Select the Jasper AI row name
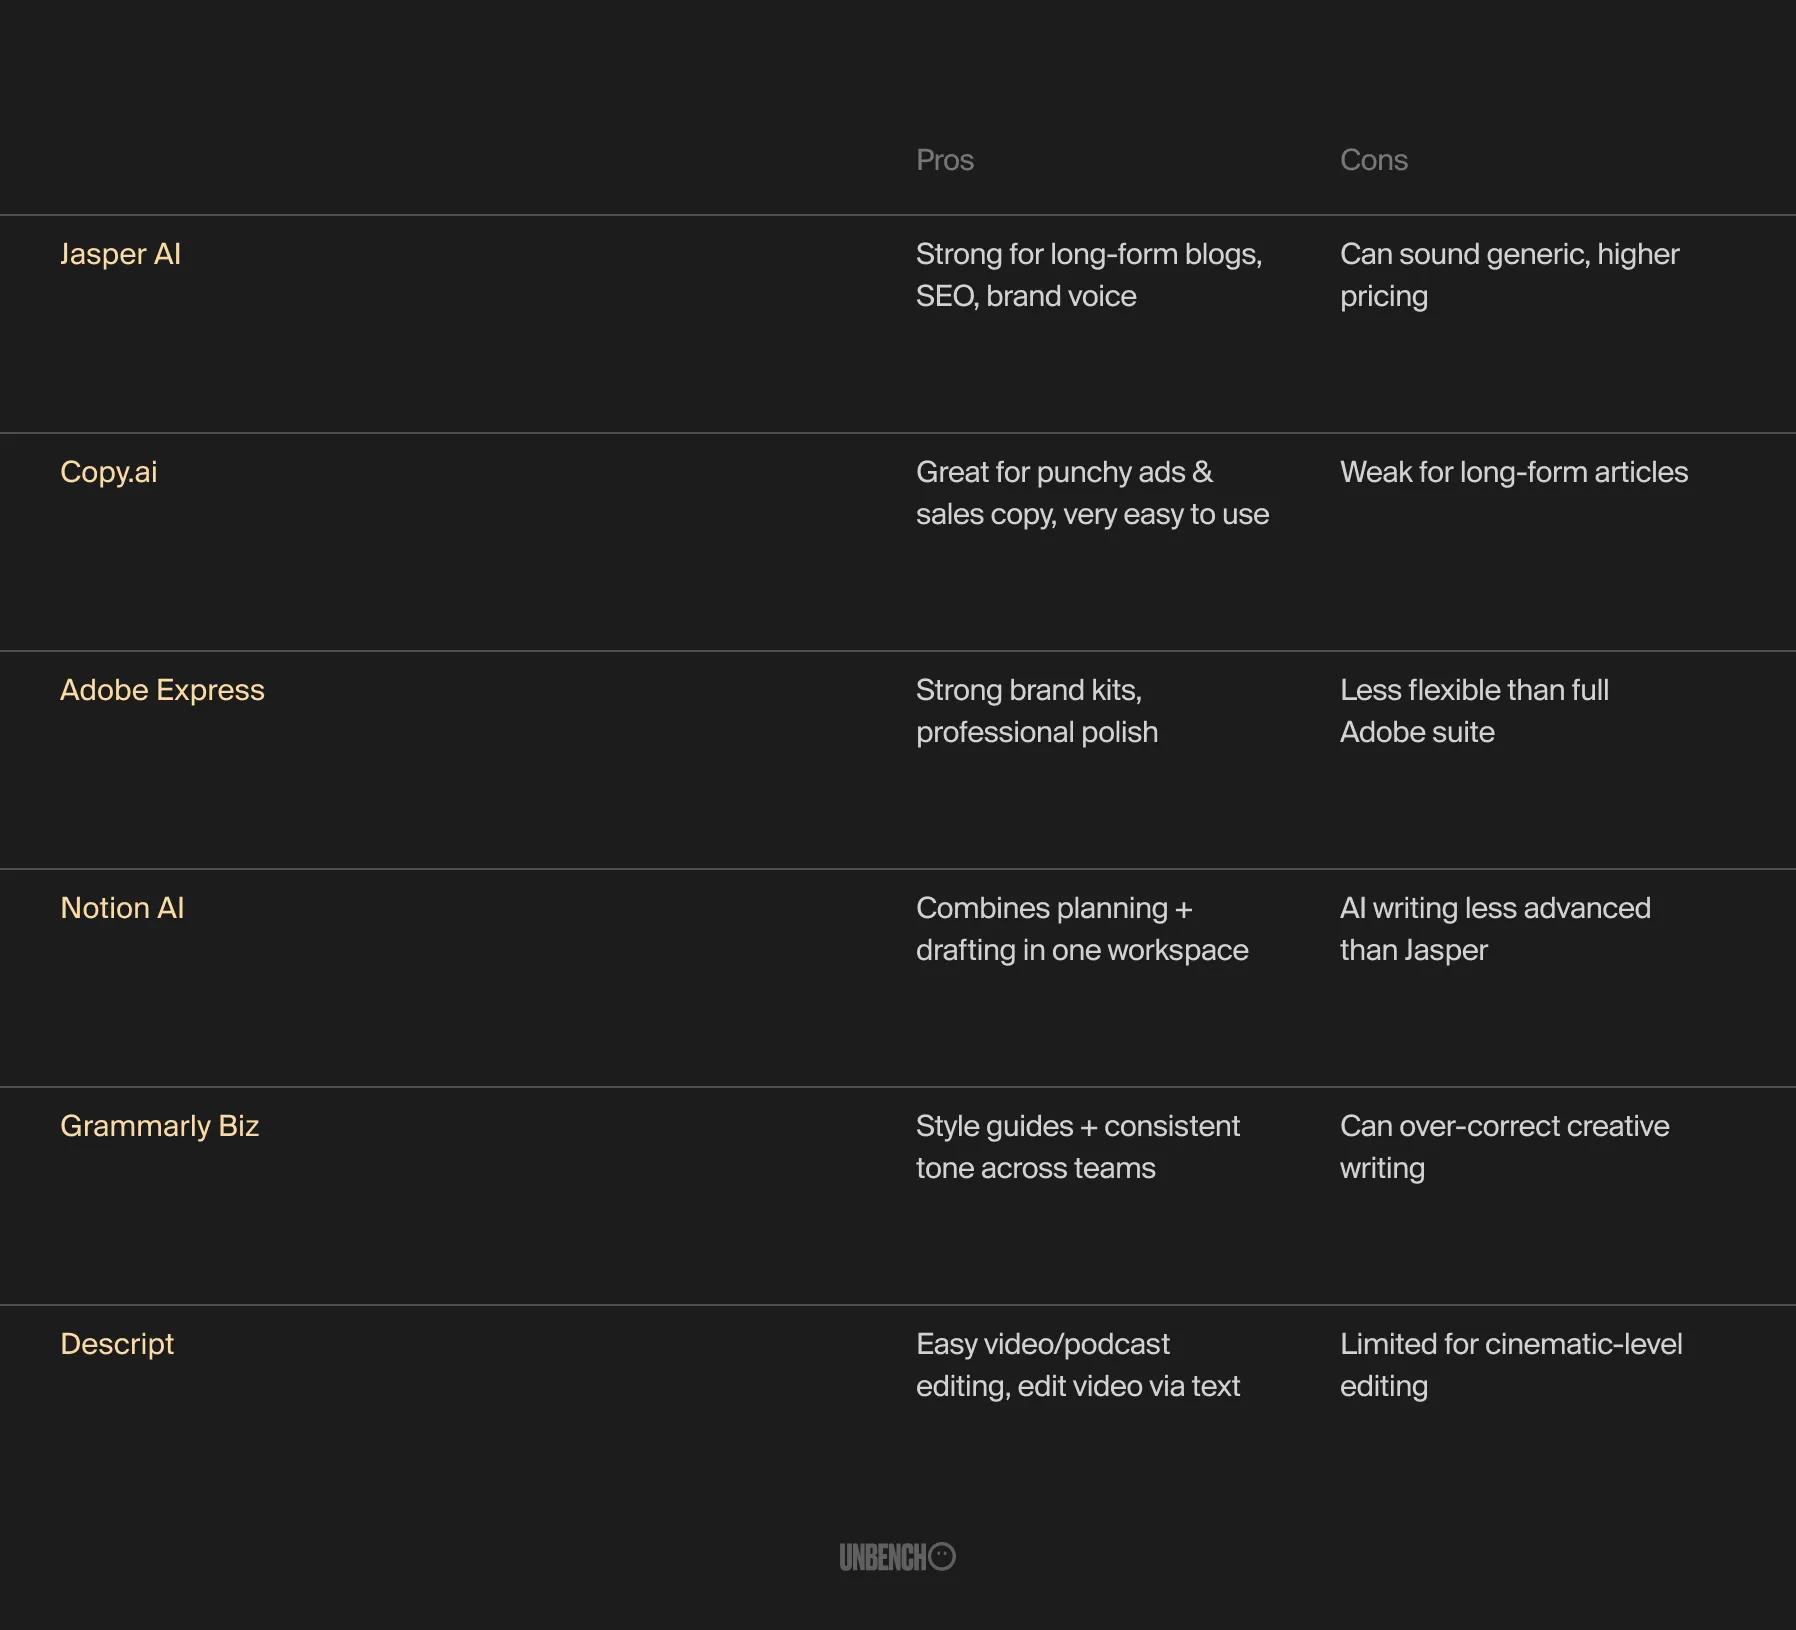 120,254
